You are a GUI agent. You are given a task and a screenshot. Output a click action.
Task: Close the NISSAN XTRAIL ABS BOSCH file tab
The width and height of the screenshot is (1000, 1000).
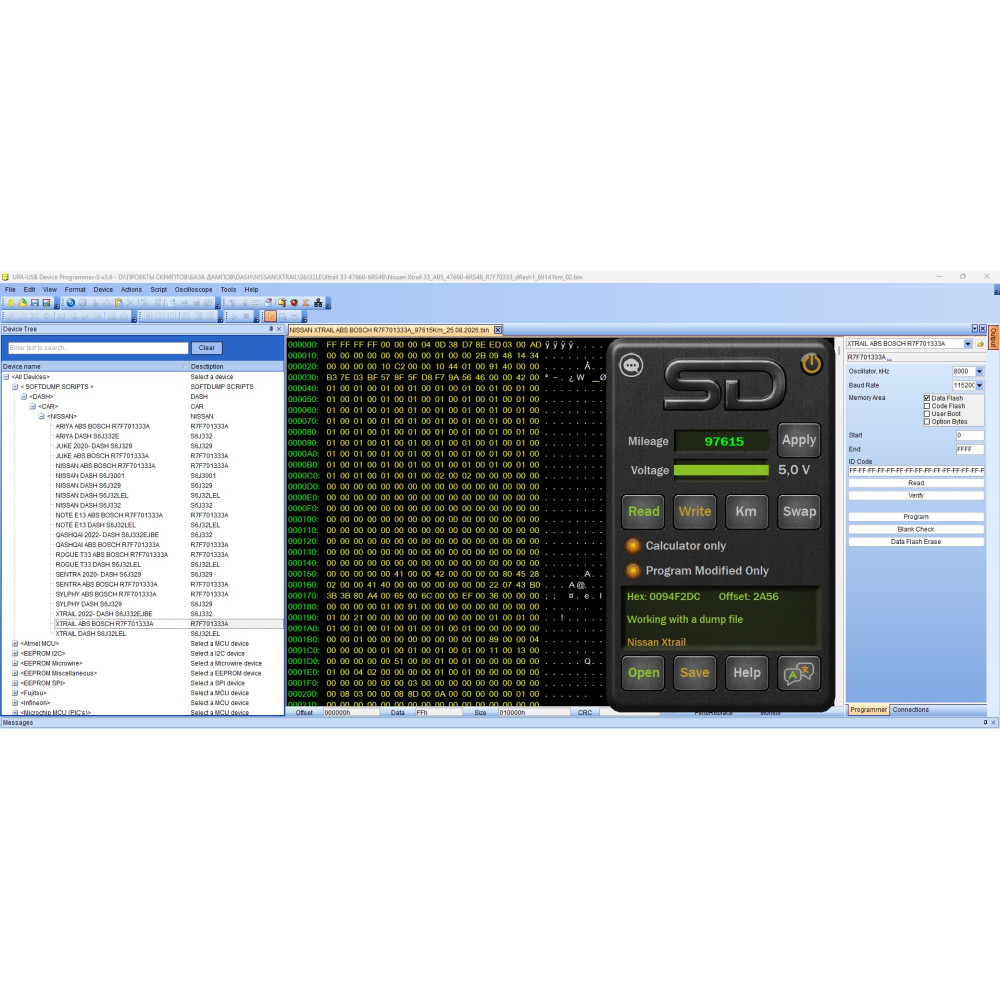498,330
